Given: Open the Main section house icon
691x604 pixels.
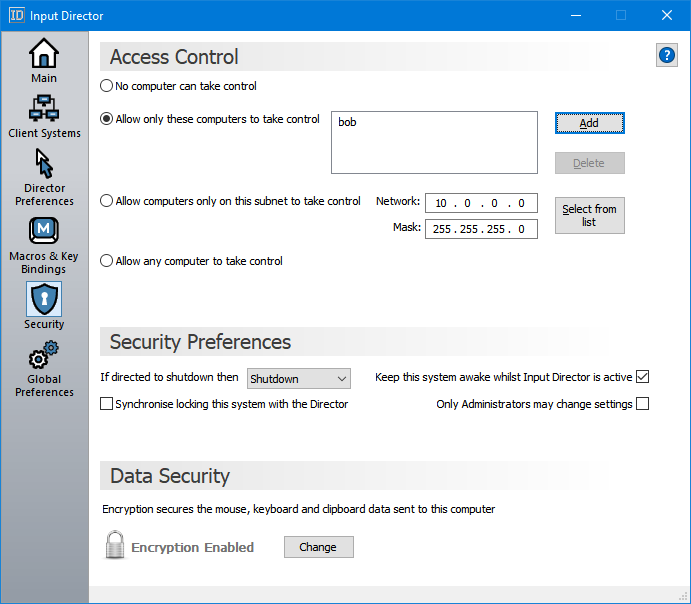Looking at the screenshot, I should click(44, 54).
